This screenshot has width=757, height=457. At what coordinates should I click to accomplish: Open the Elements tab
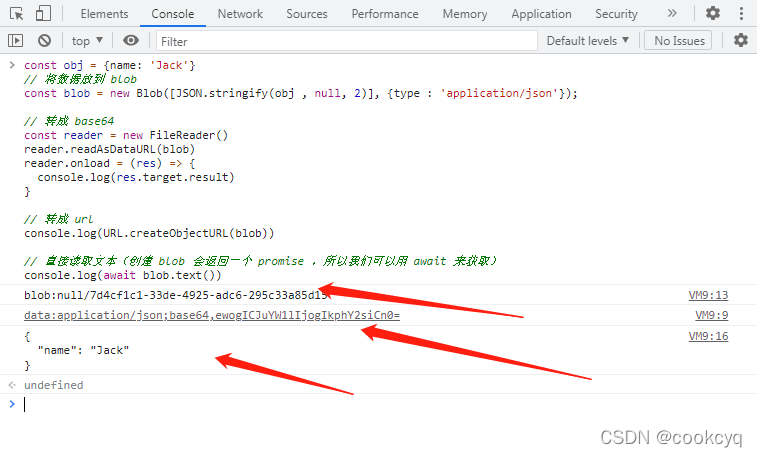104,14
